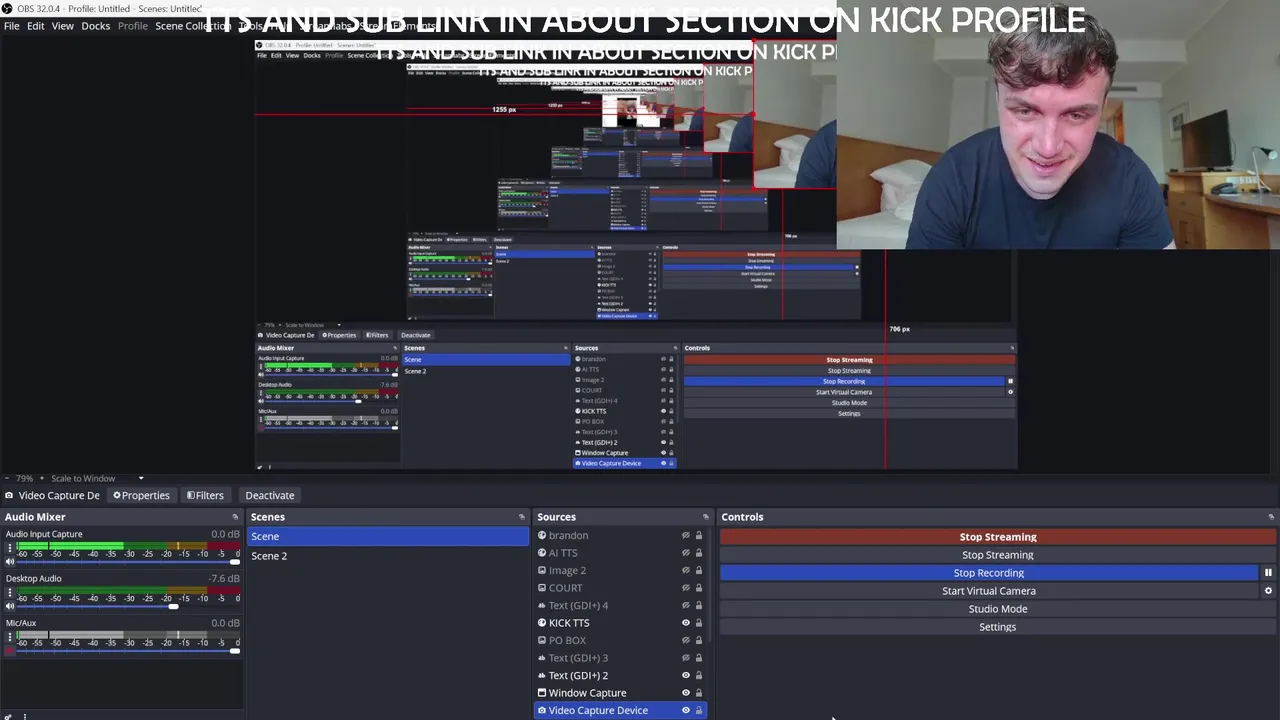Show the COURT source
The width and height of the screenshot is (1280, 720).
[x=686, y=588]
